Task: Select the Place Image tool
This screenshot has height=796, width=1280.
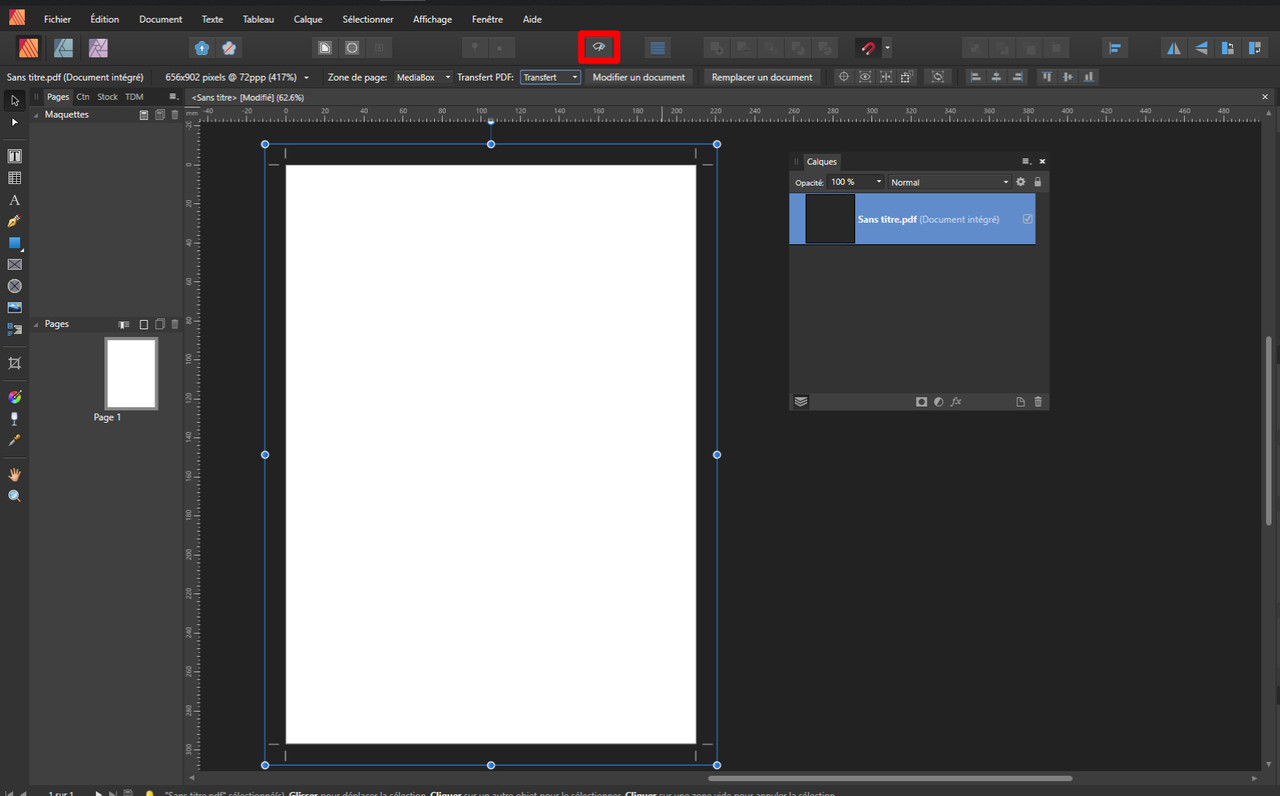Action: pyautogui.click(x=14, y=307)
